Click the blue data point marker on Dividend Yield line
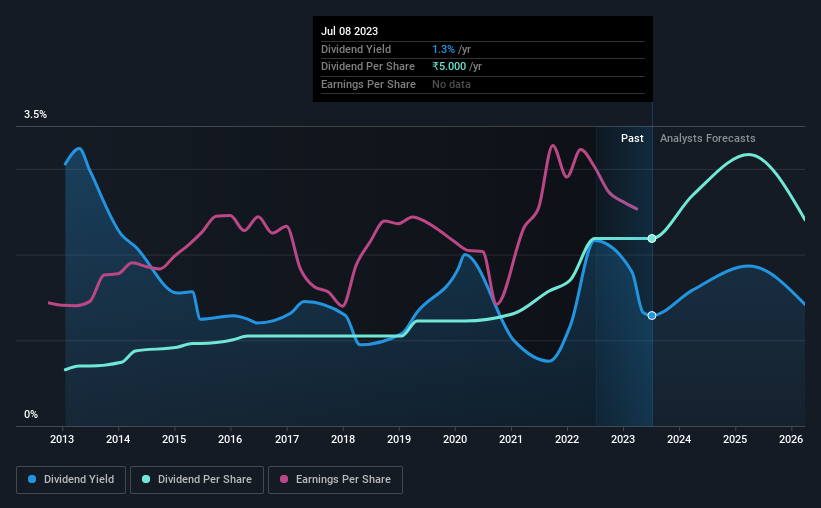Viewport: 821px width, 508px height. tap(652, 315)
